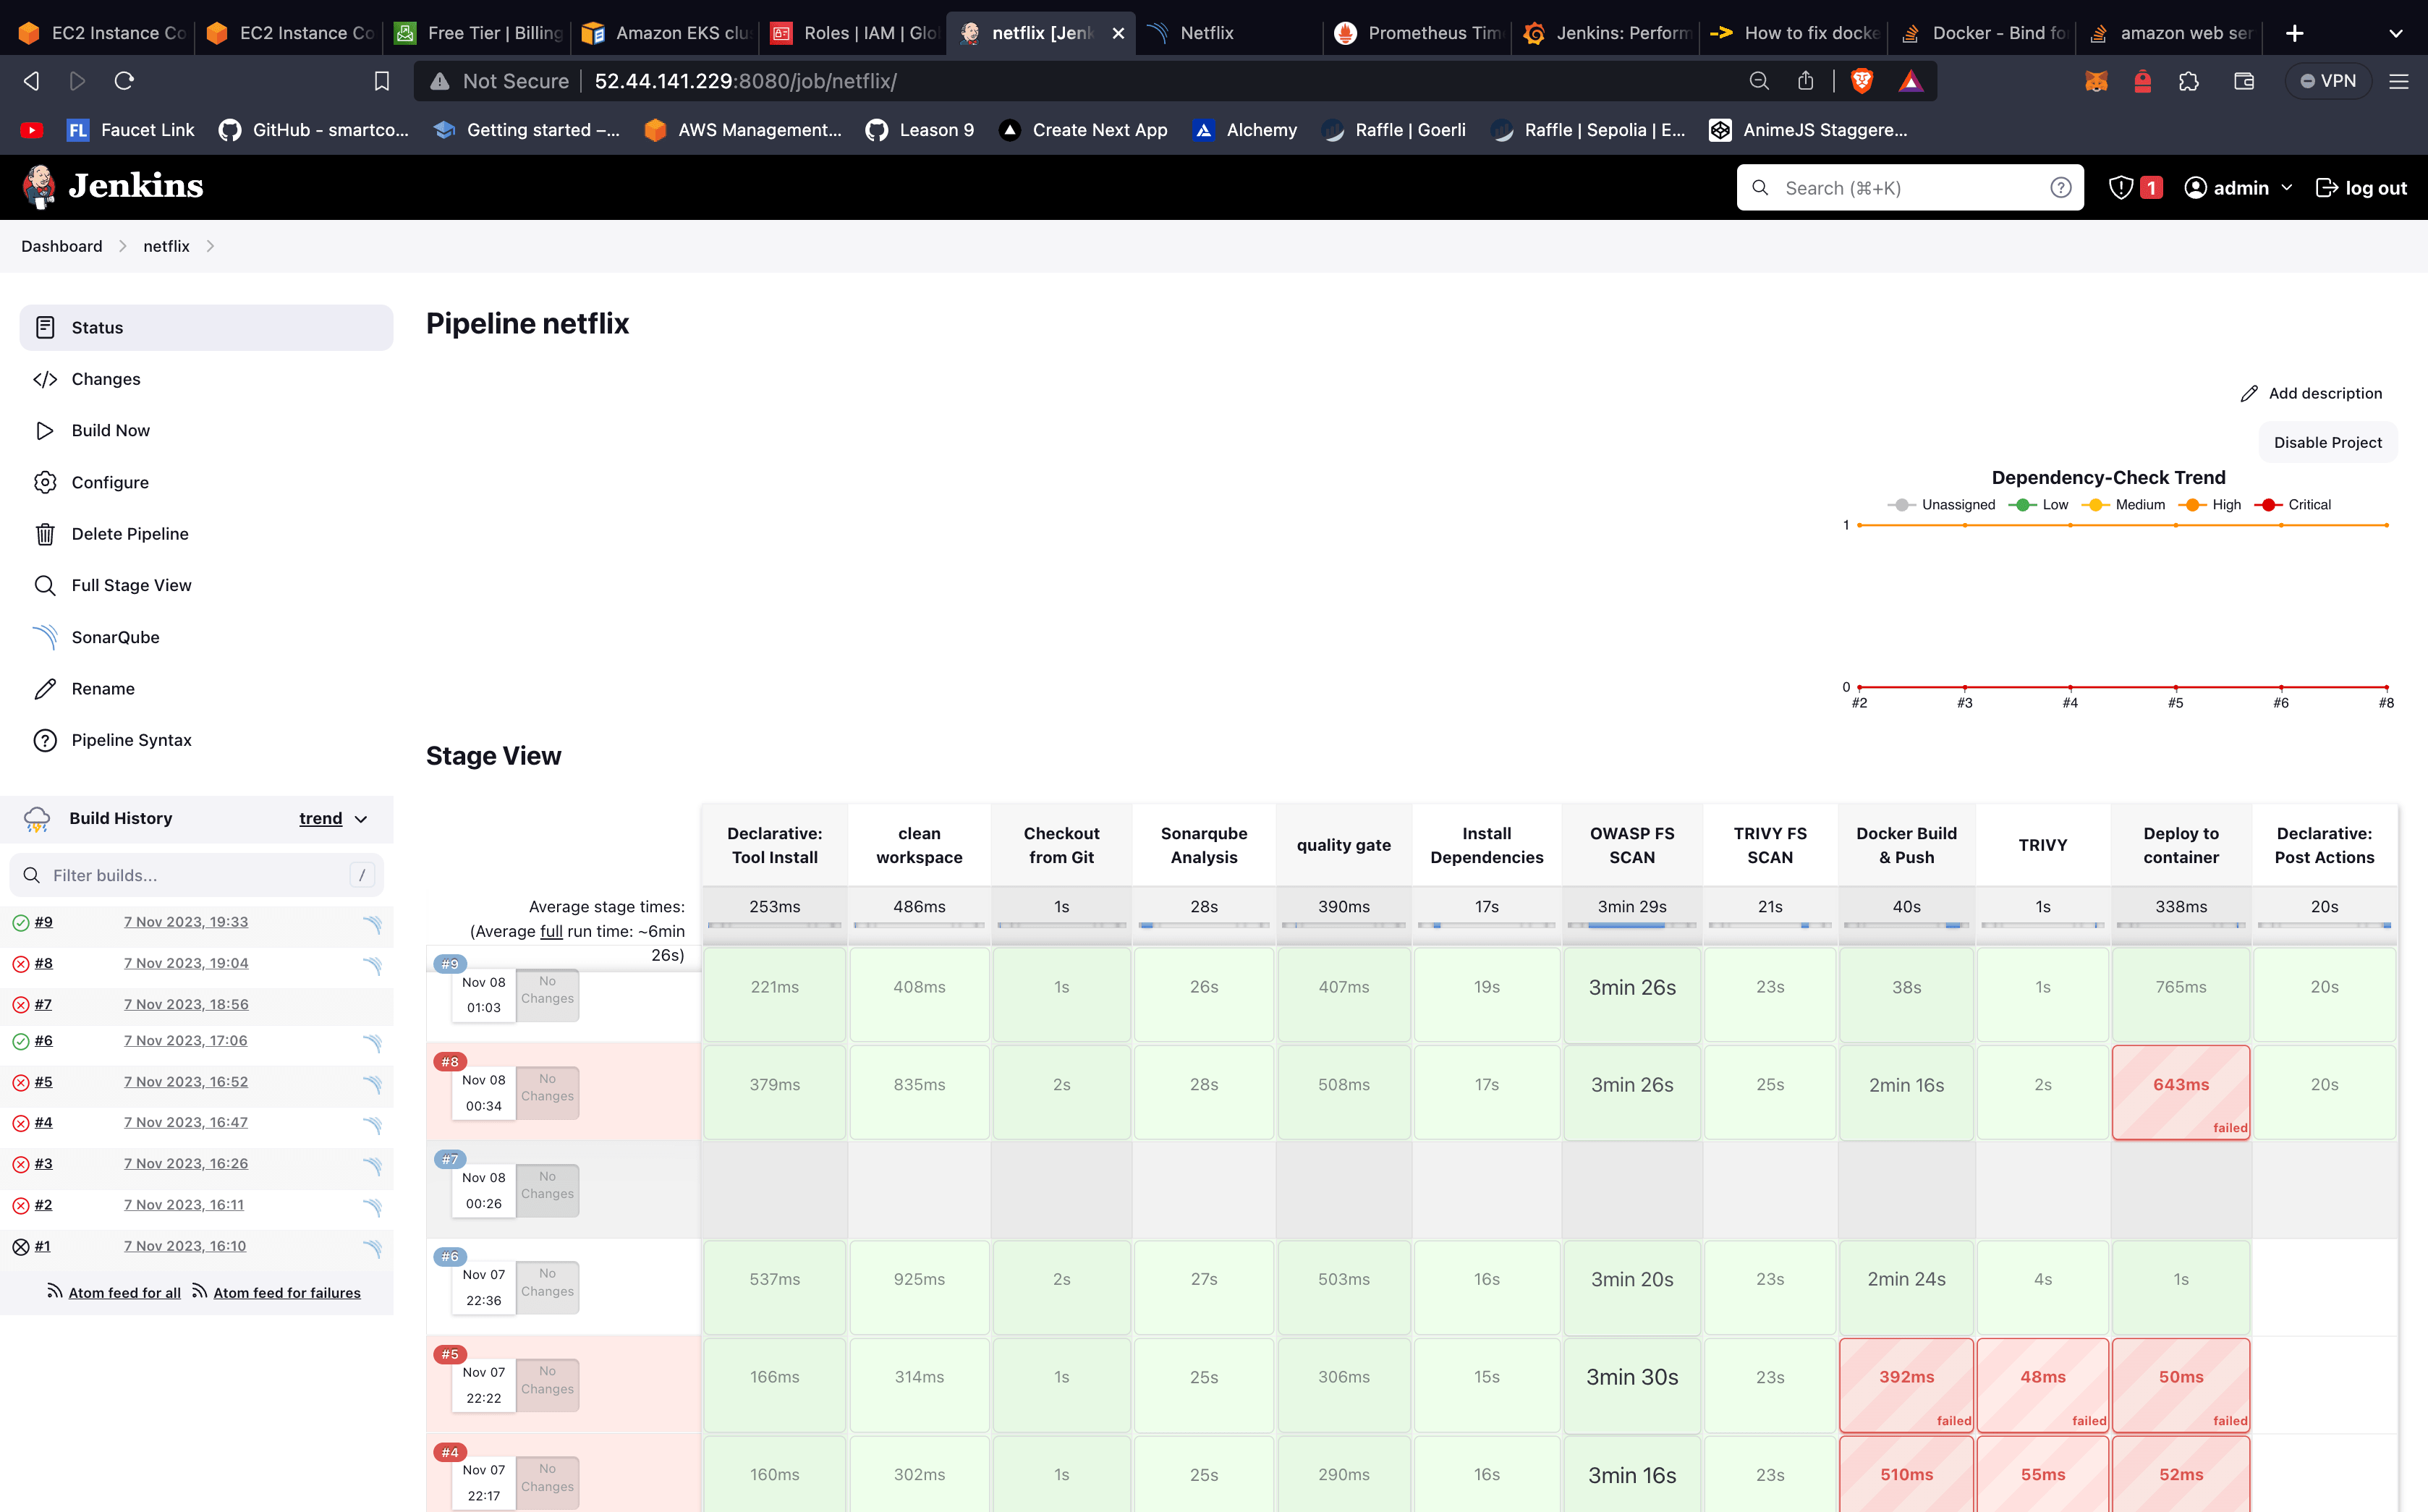Toggle the VPN button
Image resolution: width=2428 pixels, height=1512 pixels.
click(x=2327, y=81)
